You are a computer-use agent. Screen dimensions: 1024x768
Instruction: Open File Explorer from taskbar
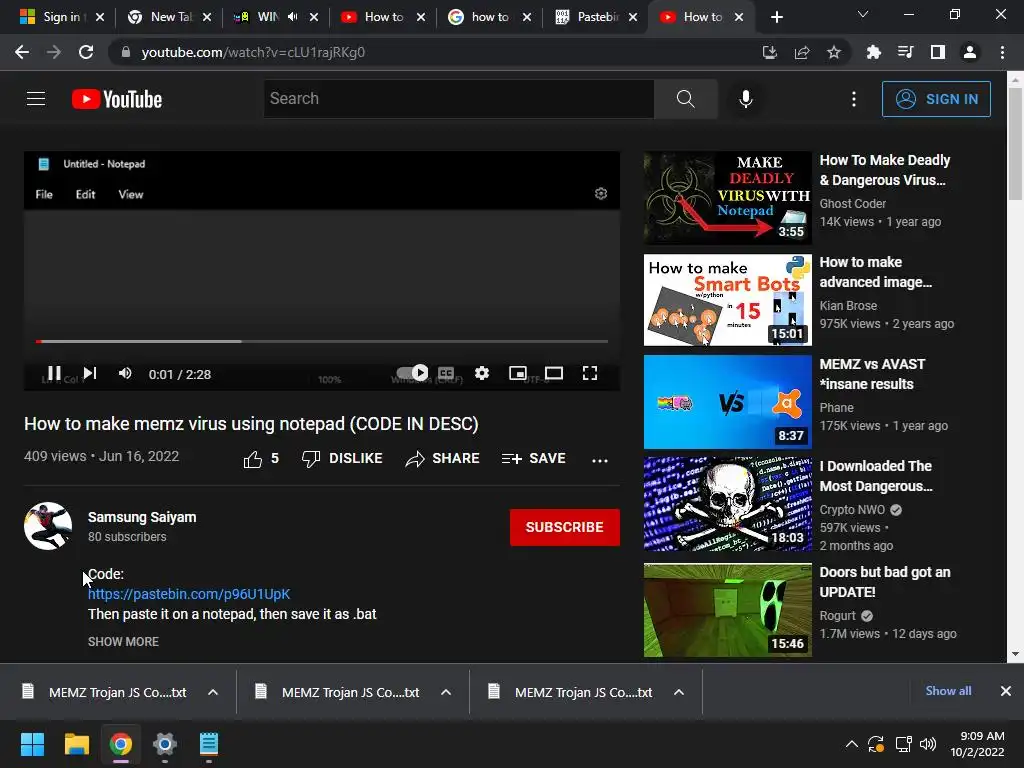[x=76, y=744]
